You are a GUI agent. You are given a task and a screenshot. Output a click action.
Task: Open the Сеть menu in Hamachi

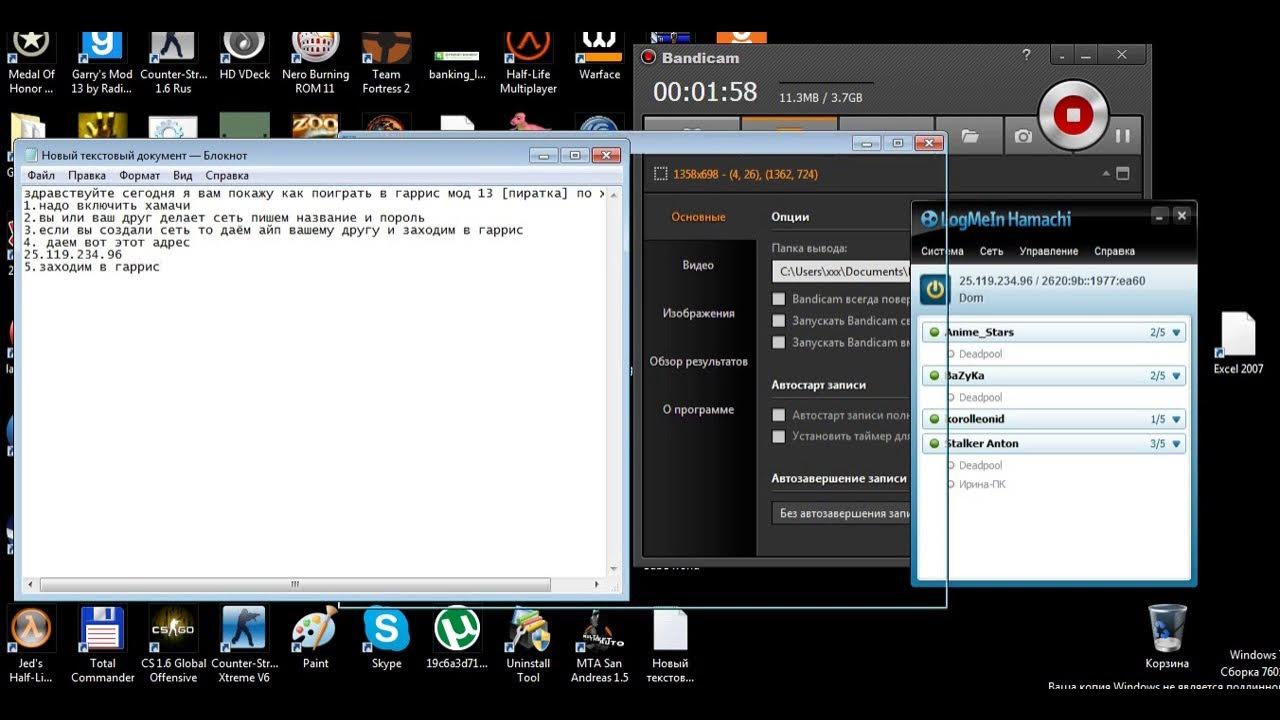[x=991, y=251]
